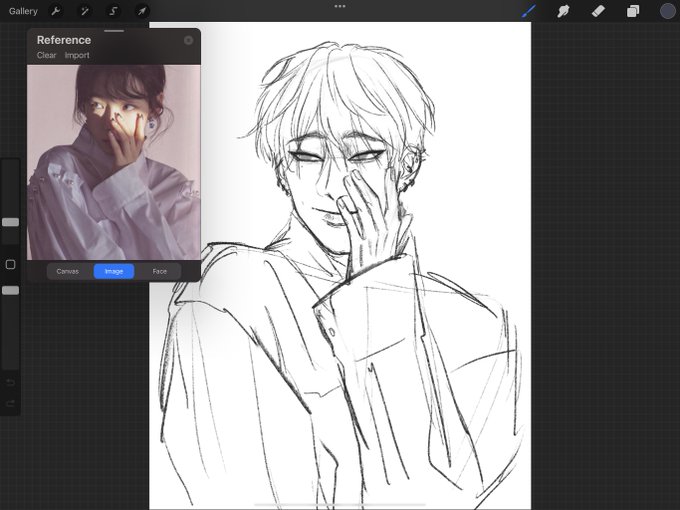The height and width of the screenshot is (510, 680).
Task: Clear the reference image
Action: [x=46, y=55]
